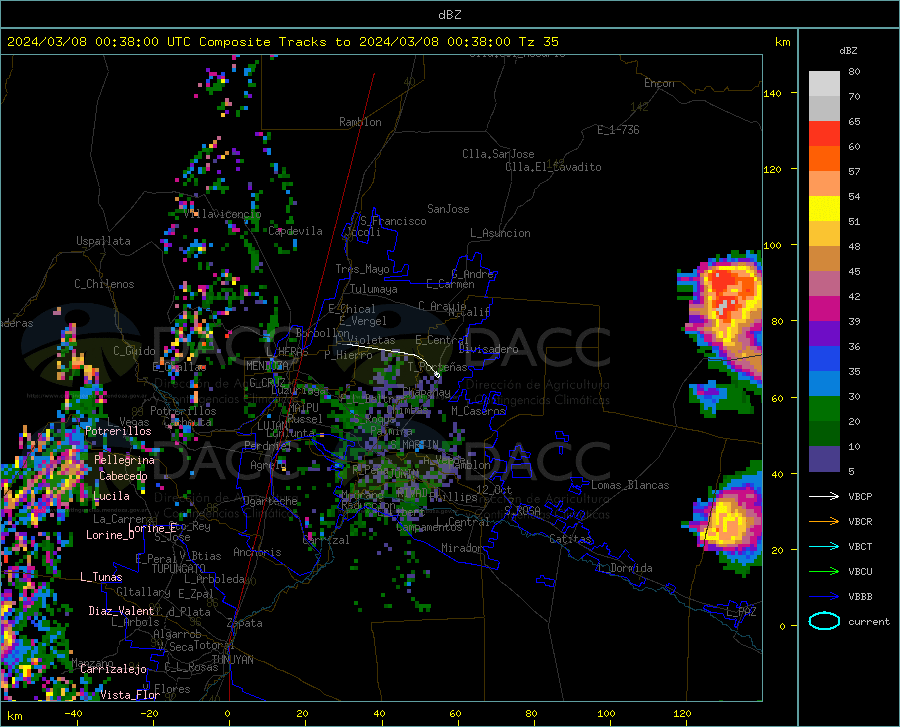Click the Catitas place label
The image size is (900, 727).
(571, 539)
